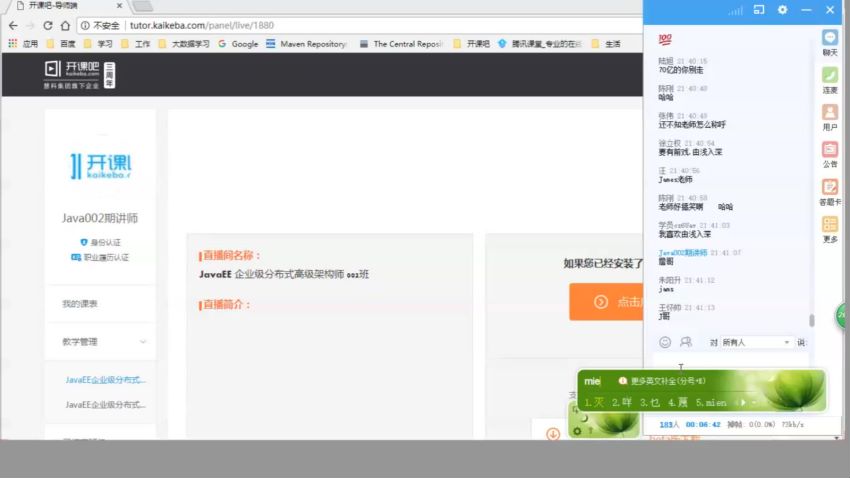Click the chat panel scrollbar thumb
Screen dimensions: 850x478
coord(812,320)
